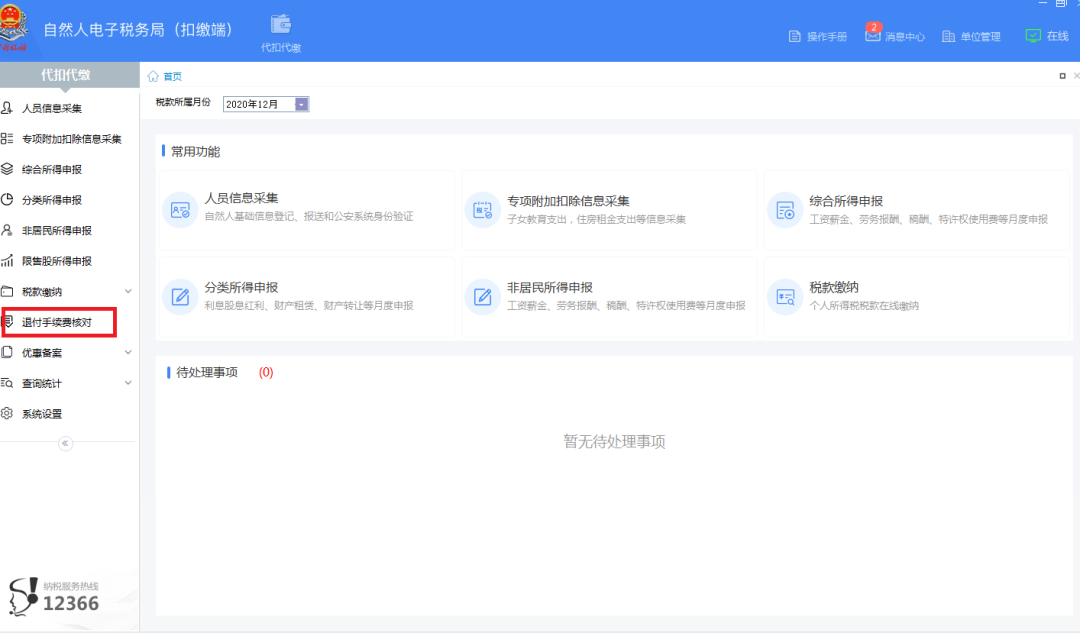Select 限售股所得申报 in the sidebar
Screen dimensions: 1080x633
click(57, 261)
